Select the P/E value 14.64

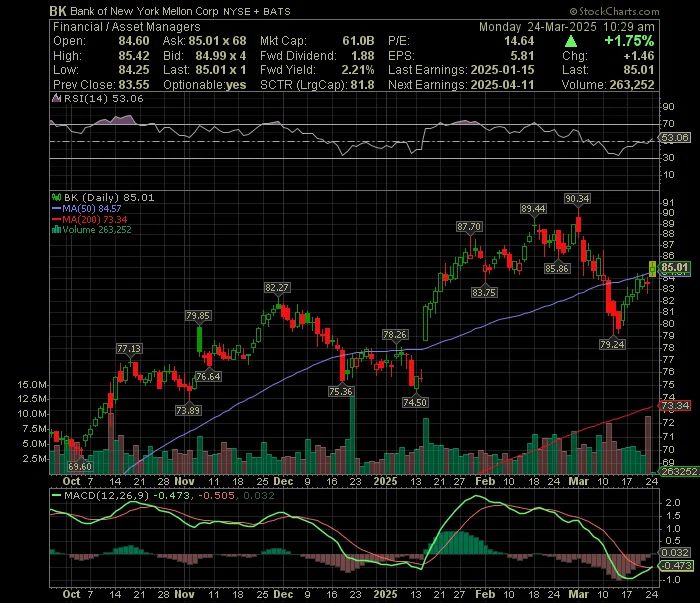pos(519,41)
